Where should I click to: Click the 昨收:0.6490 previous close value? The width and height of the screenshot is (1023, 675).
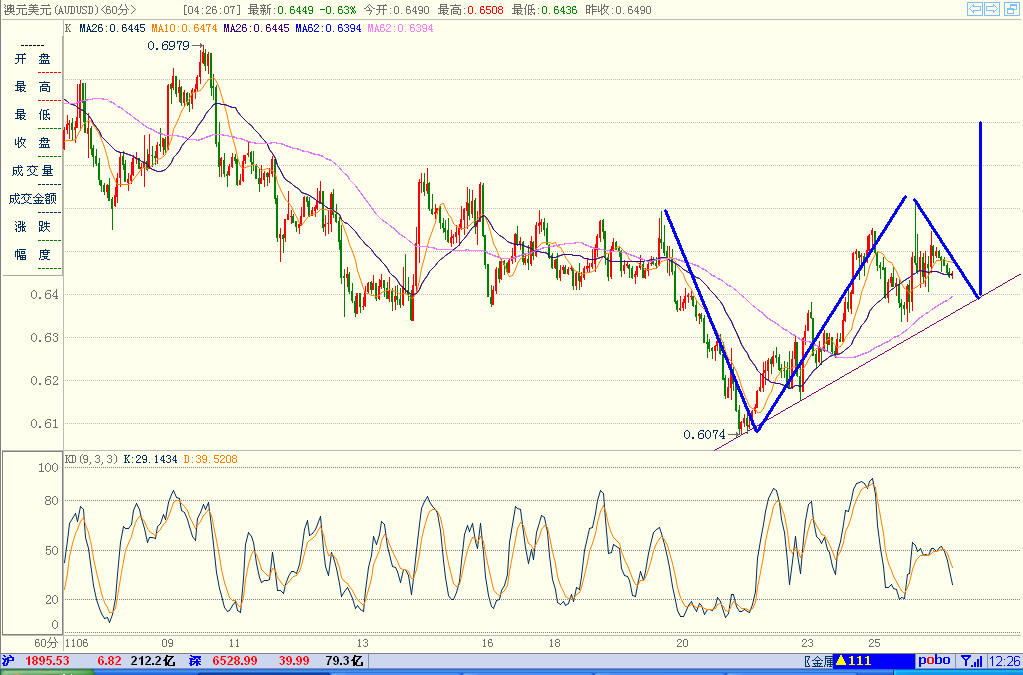point(618,10)
